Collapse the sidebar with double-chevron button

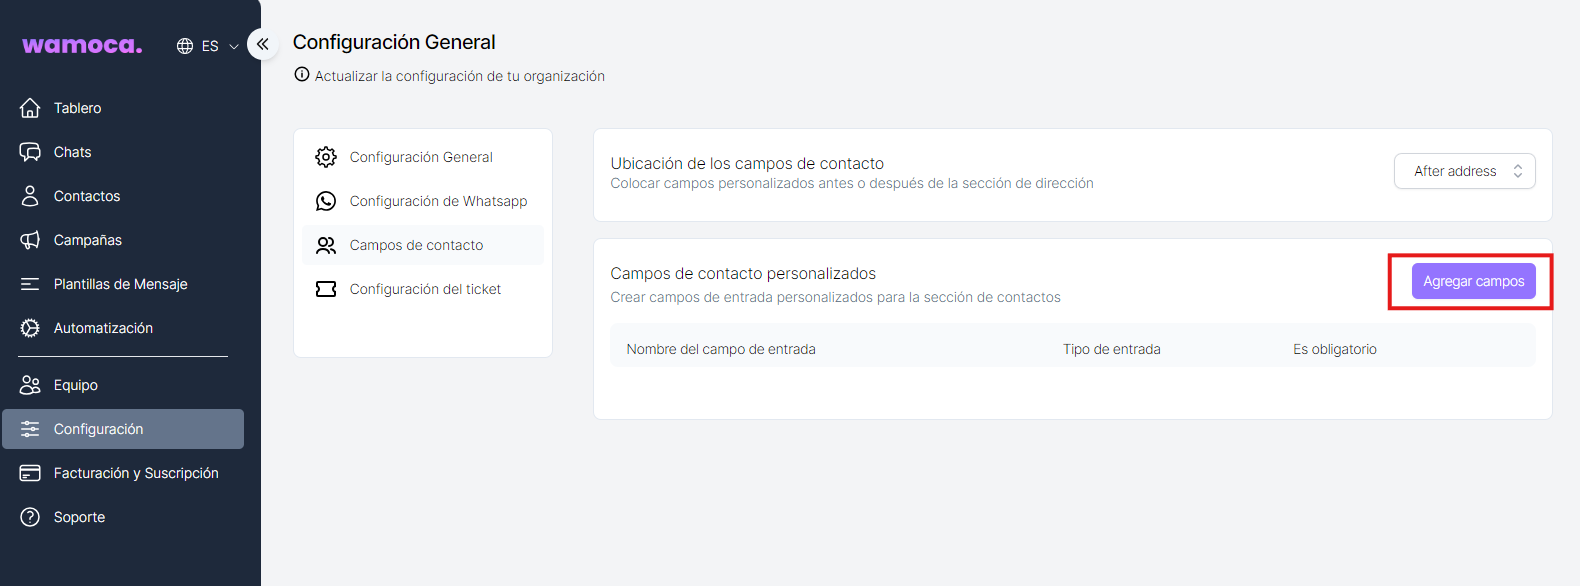tap(263, 44)
